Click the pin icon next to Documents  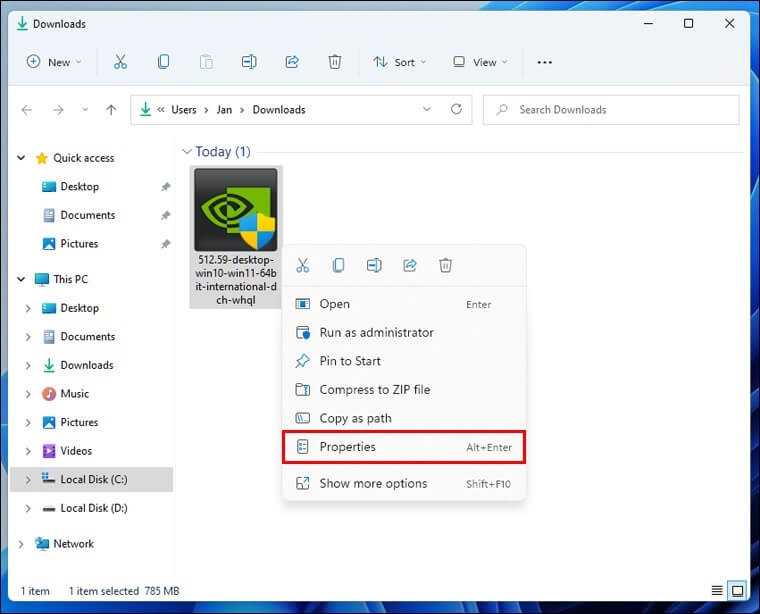[165, 215]
